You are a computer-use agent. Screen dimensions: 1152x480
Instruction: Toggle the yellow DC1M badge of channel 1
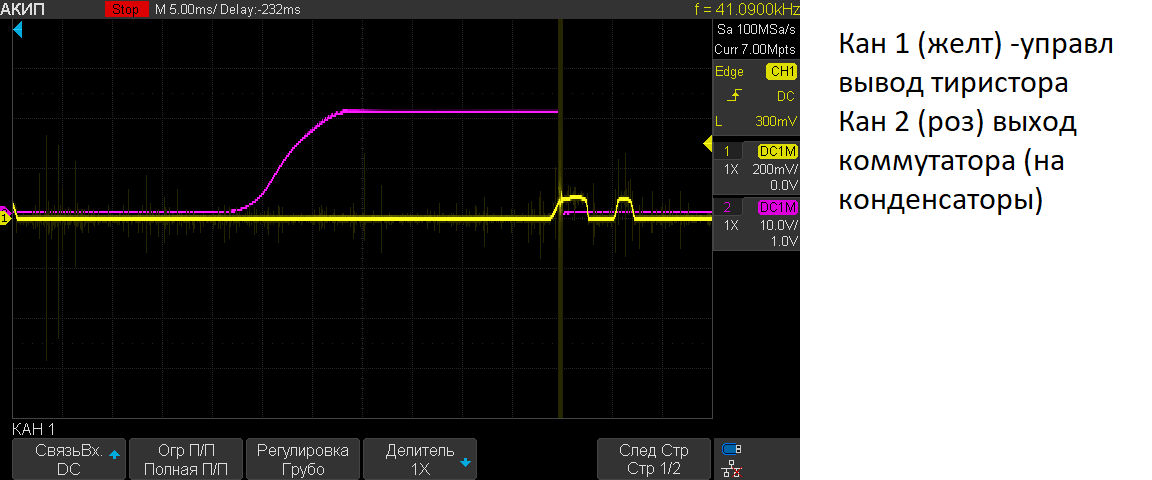(x=777, y=151)
